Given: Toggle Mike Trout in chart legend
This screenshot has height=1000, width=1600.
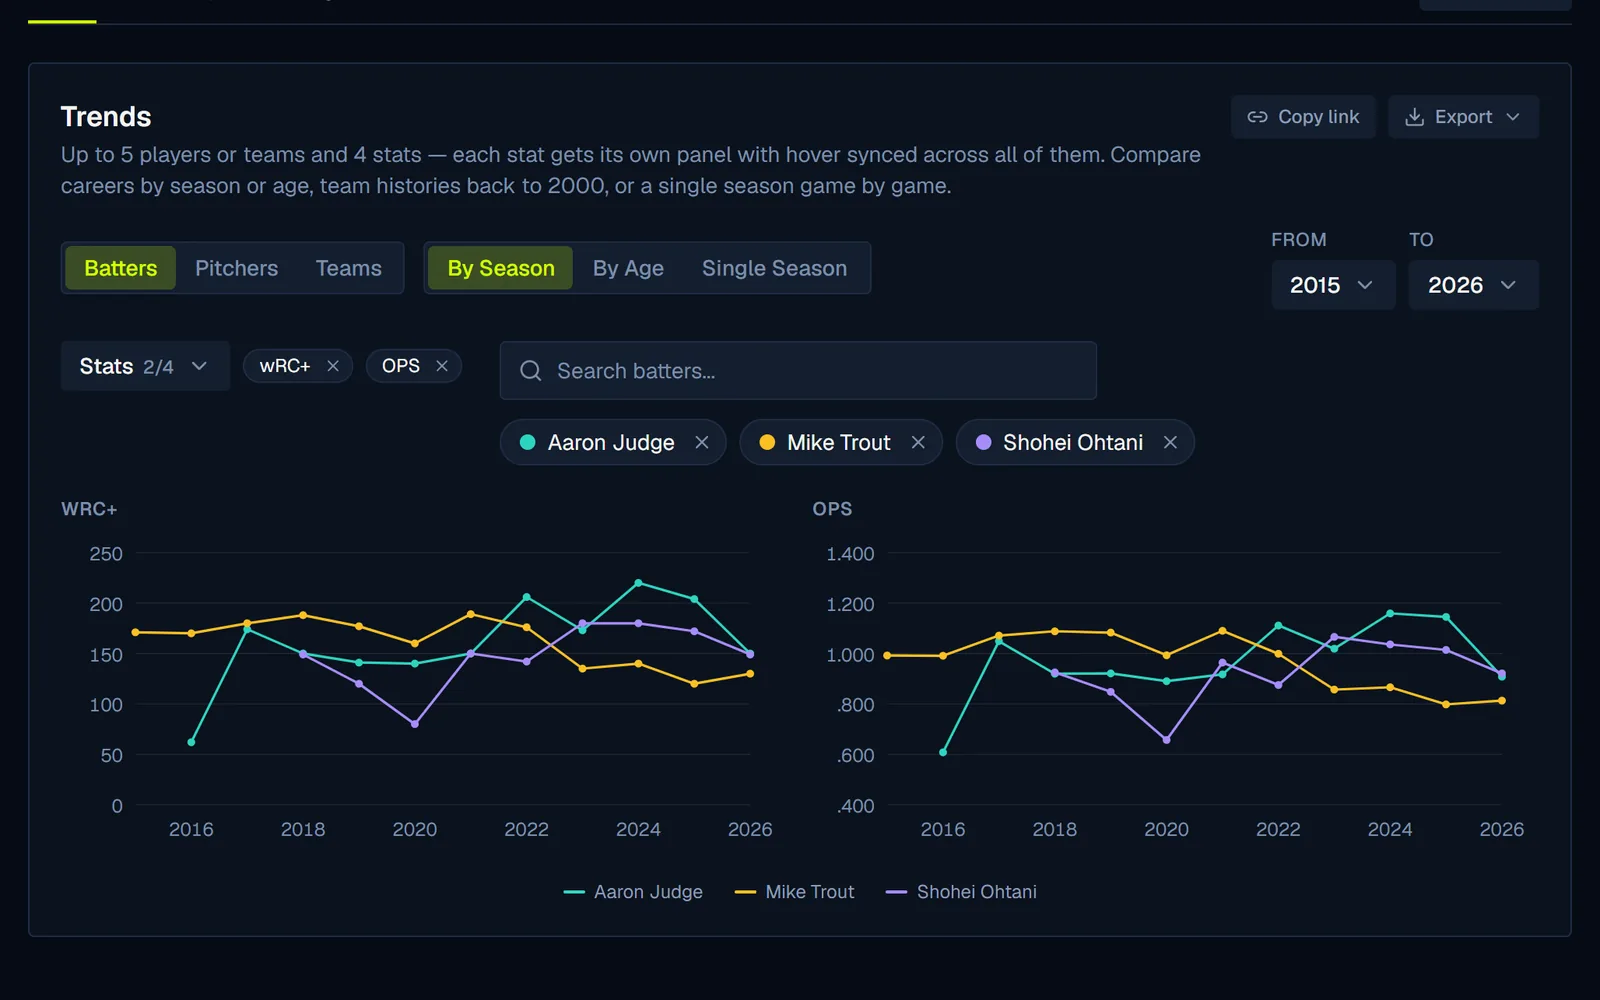Looking at the screenshot, I should (795, 892).
